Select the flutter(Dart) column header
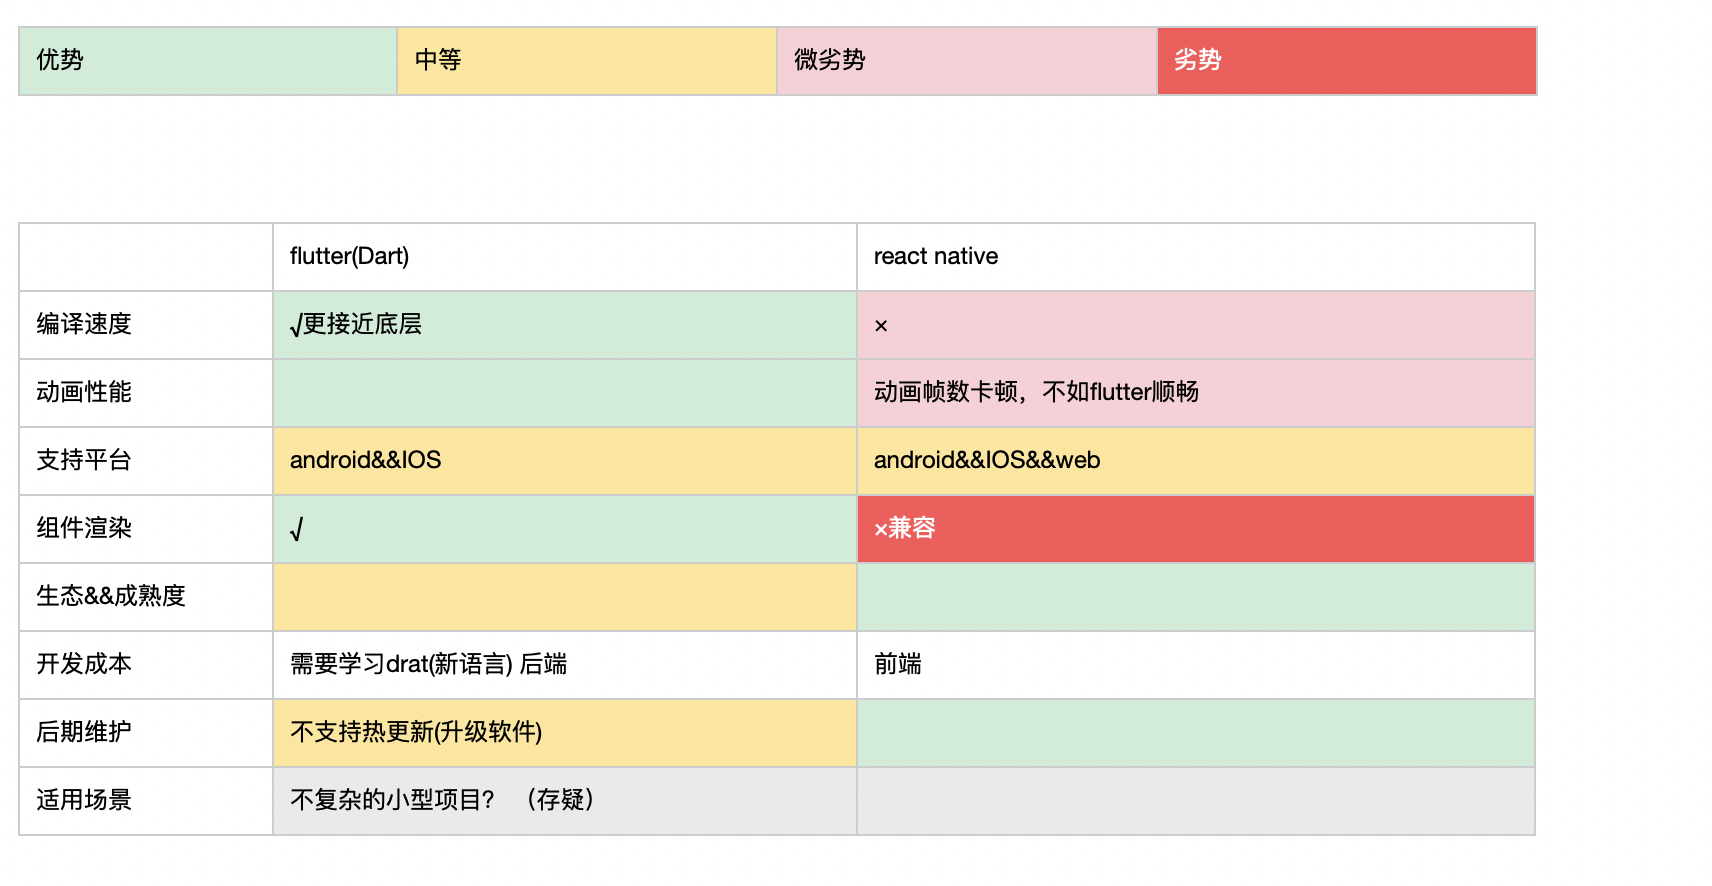Image resolution: width=1712 pixels, height=886 pixels. [x=565, y=257]
